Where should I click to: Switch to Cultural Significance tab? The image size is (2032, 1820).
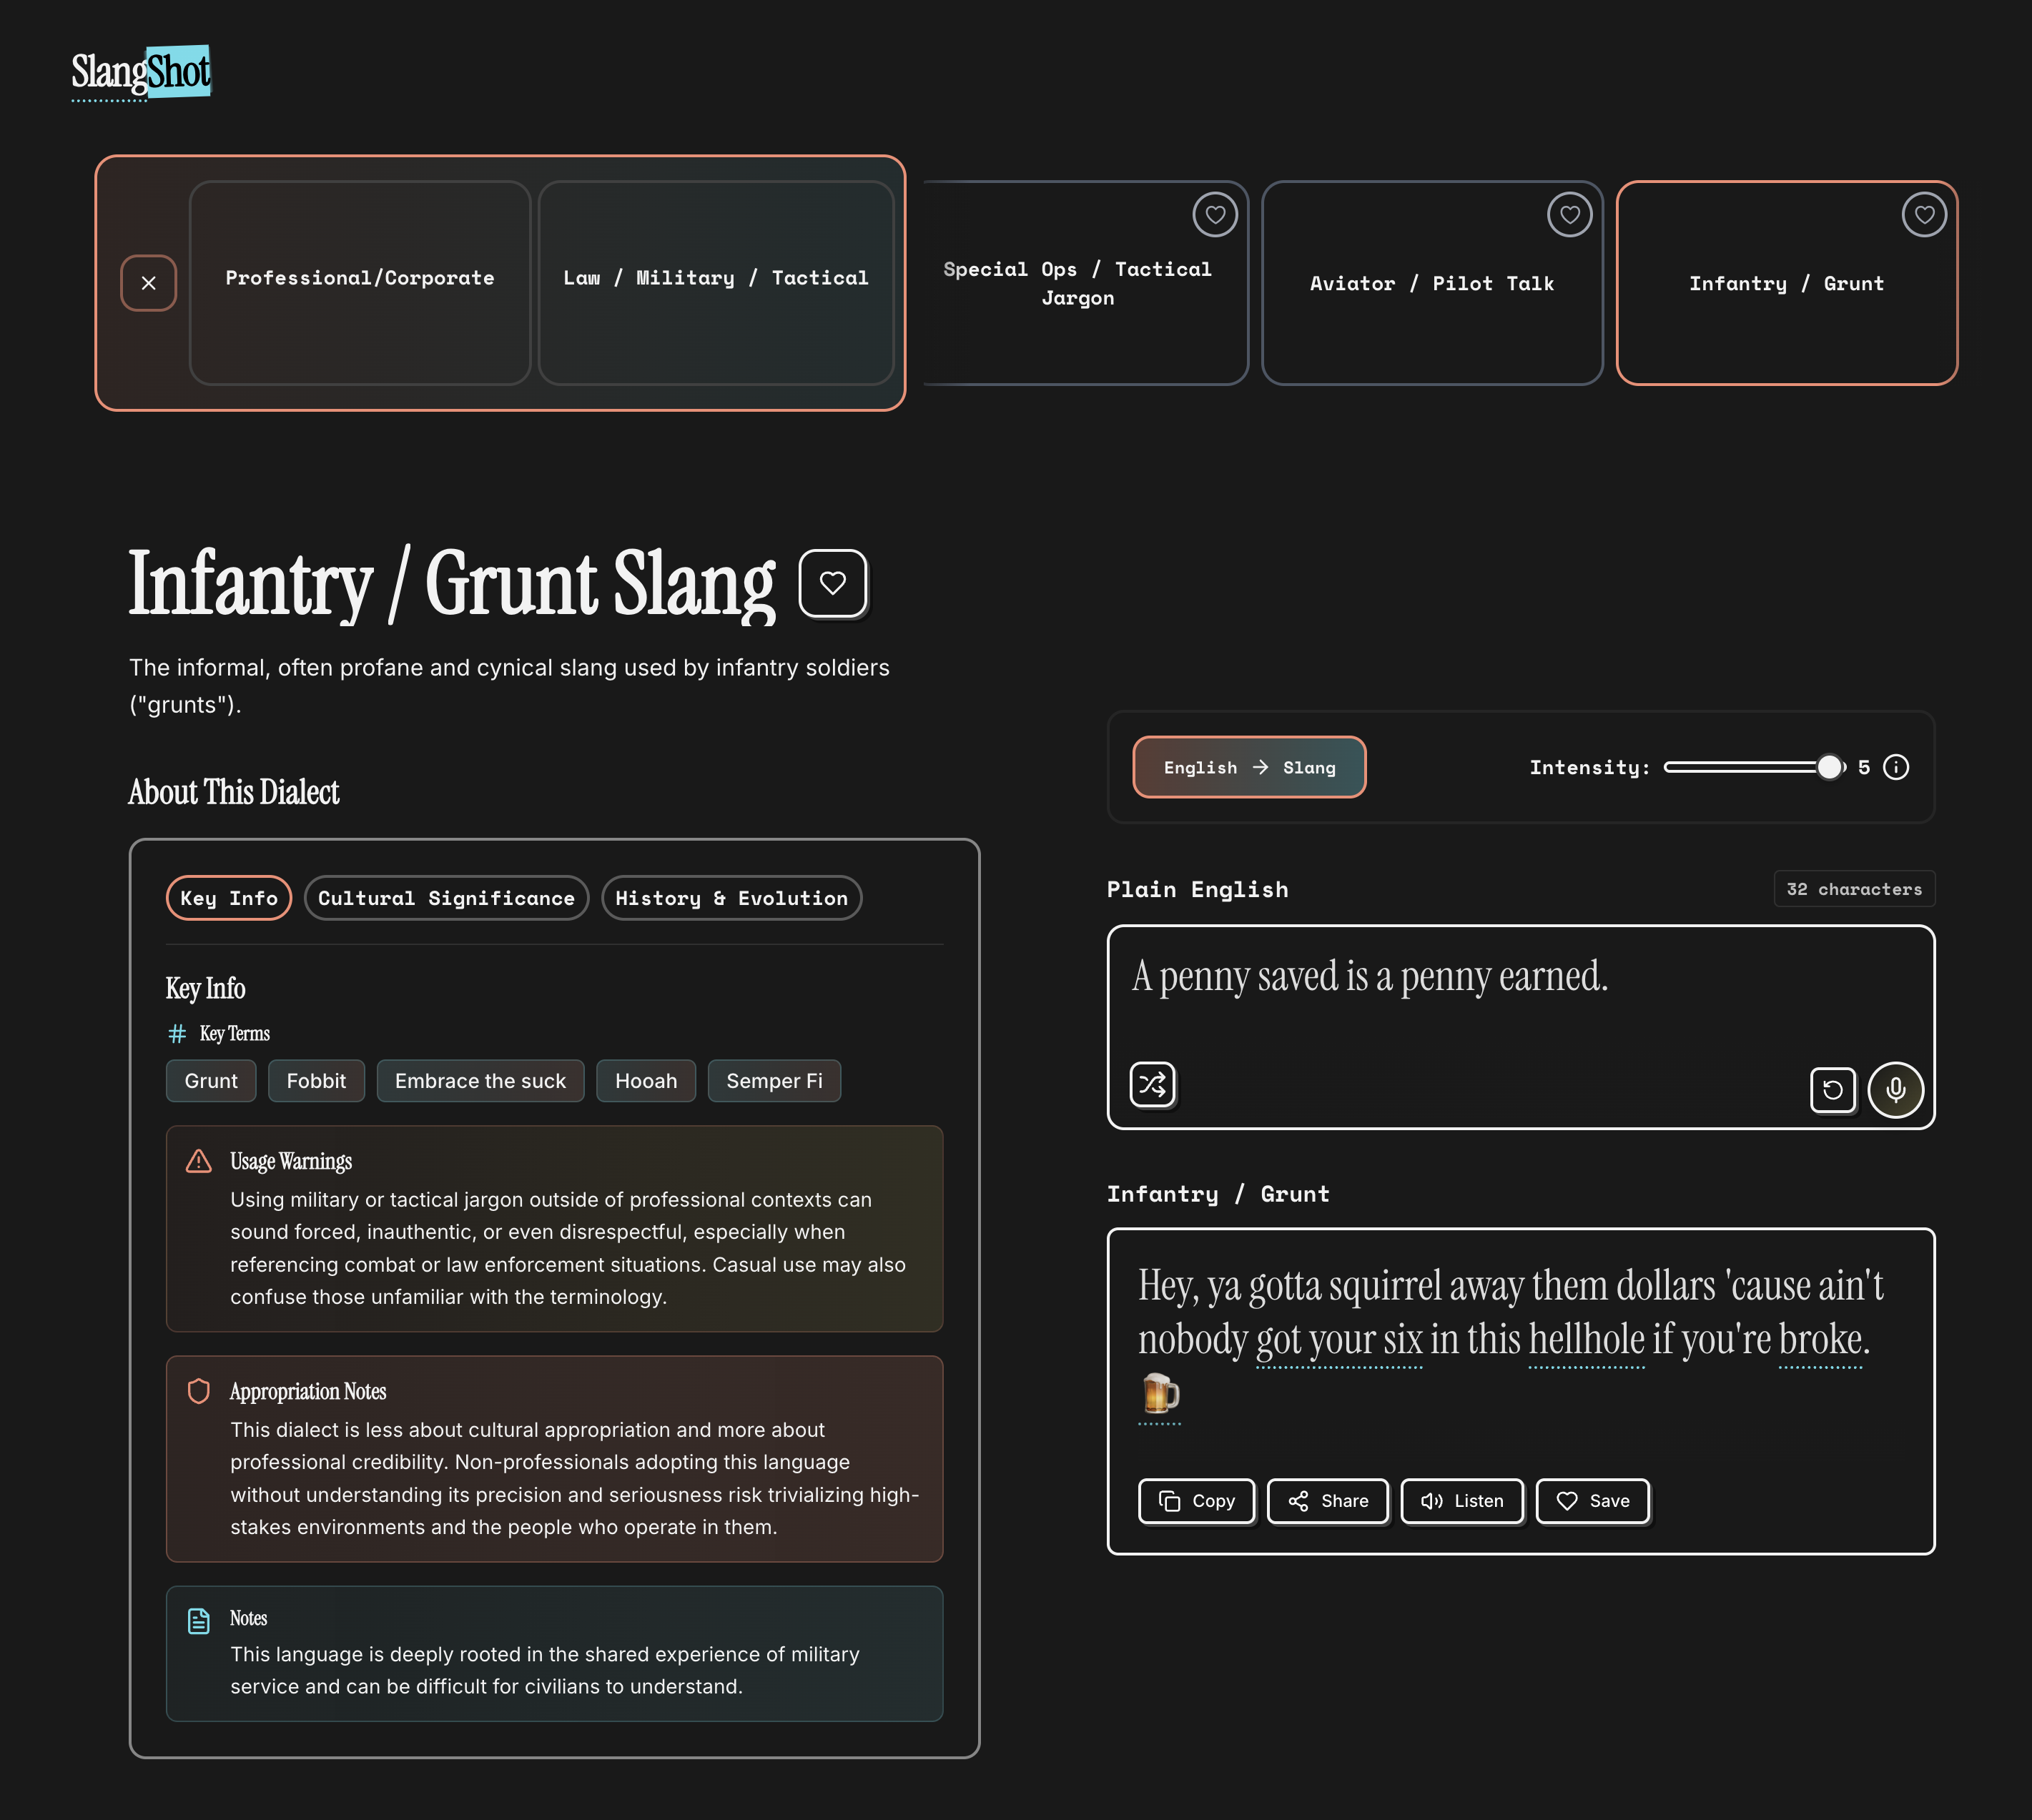point(446,898)
